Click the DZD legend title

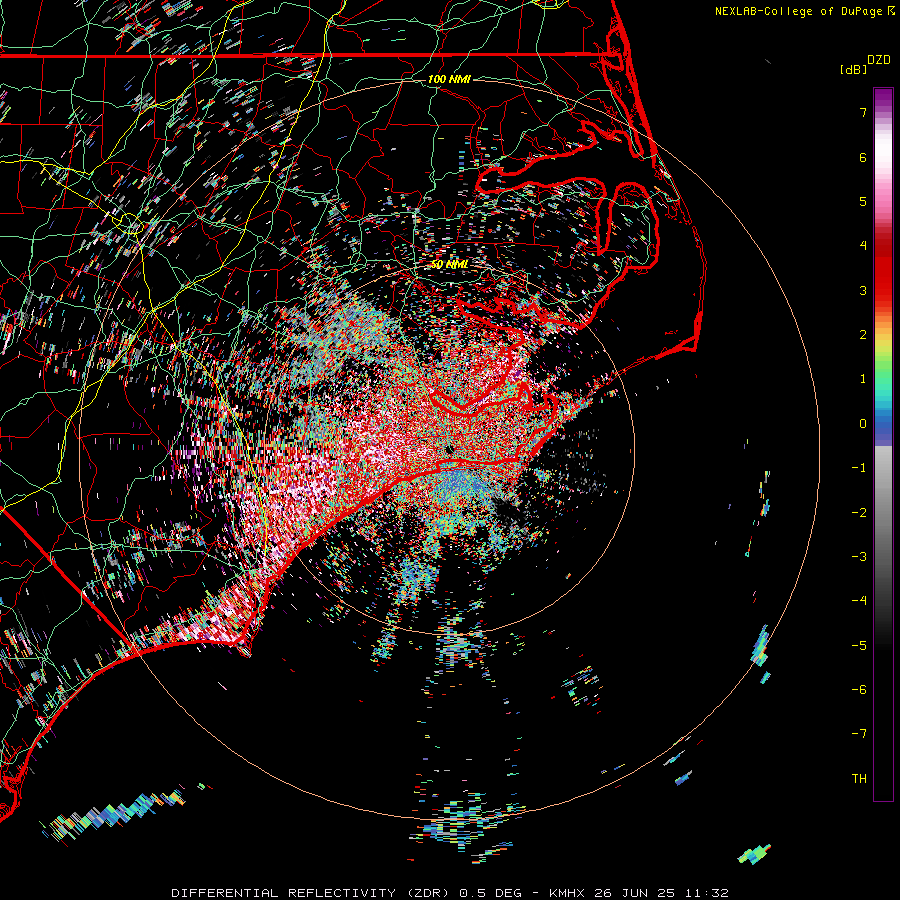879,60
